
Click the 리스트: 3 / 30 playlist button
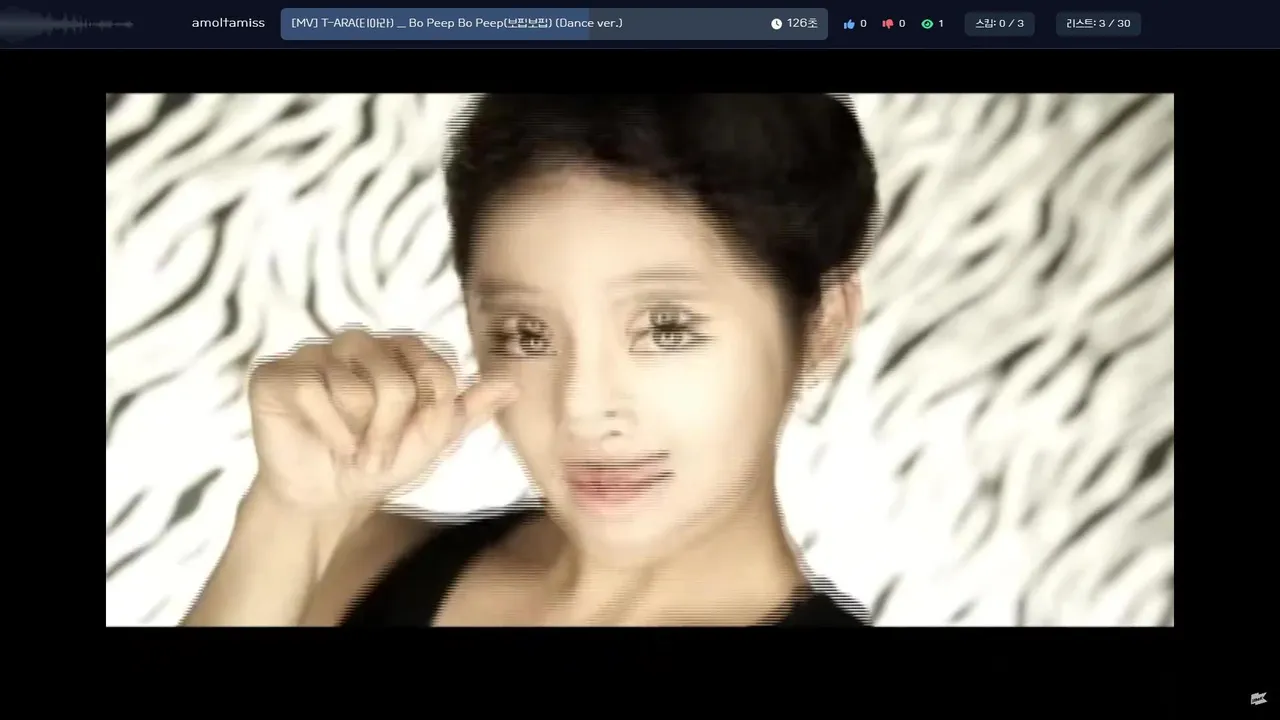click(x=1098, y=23)
